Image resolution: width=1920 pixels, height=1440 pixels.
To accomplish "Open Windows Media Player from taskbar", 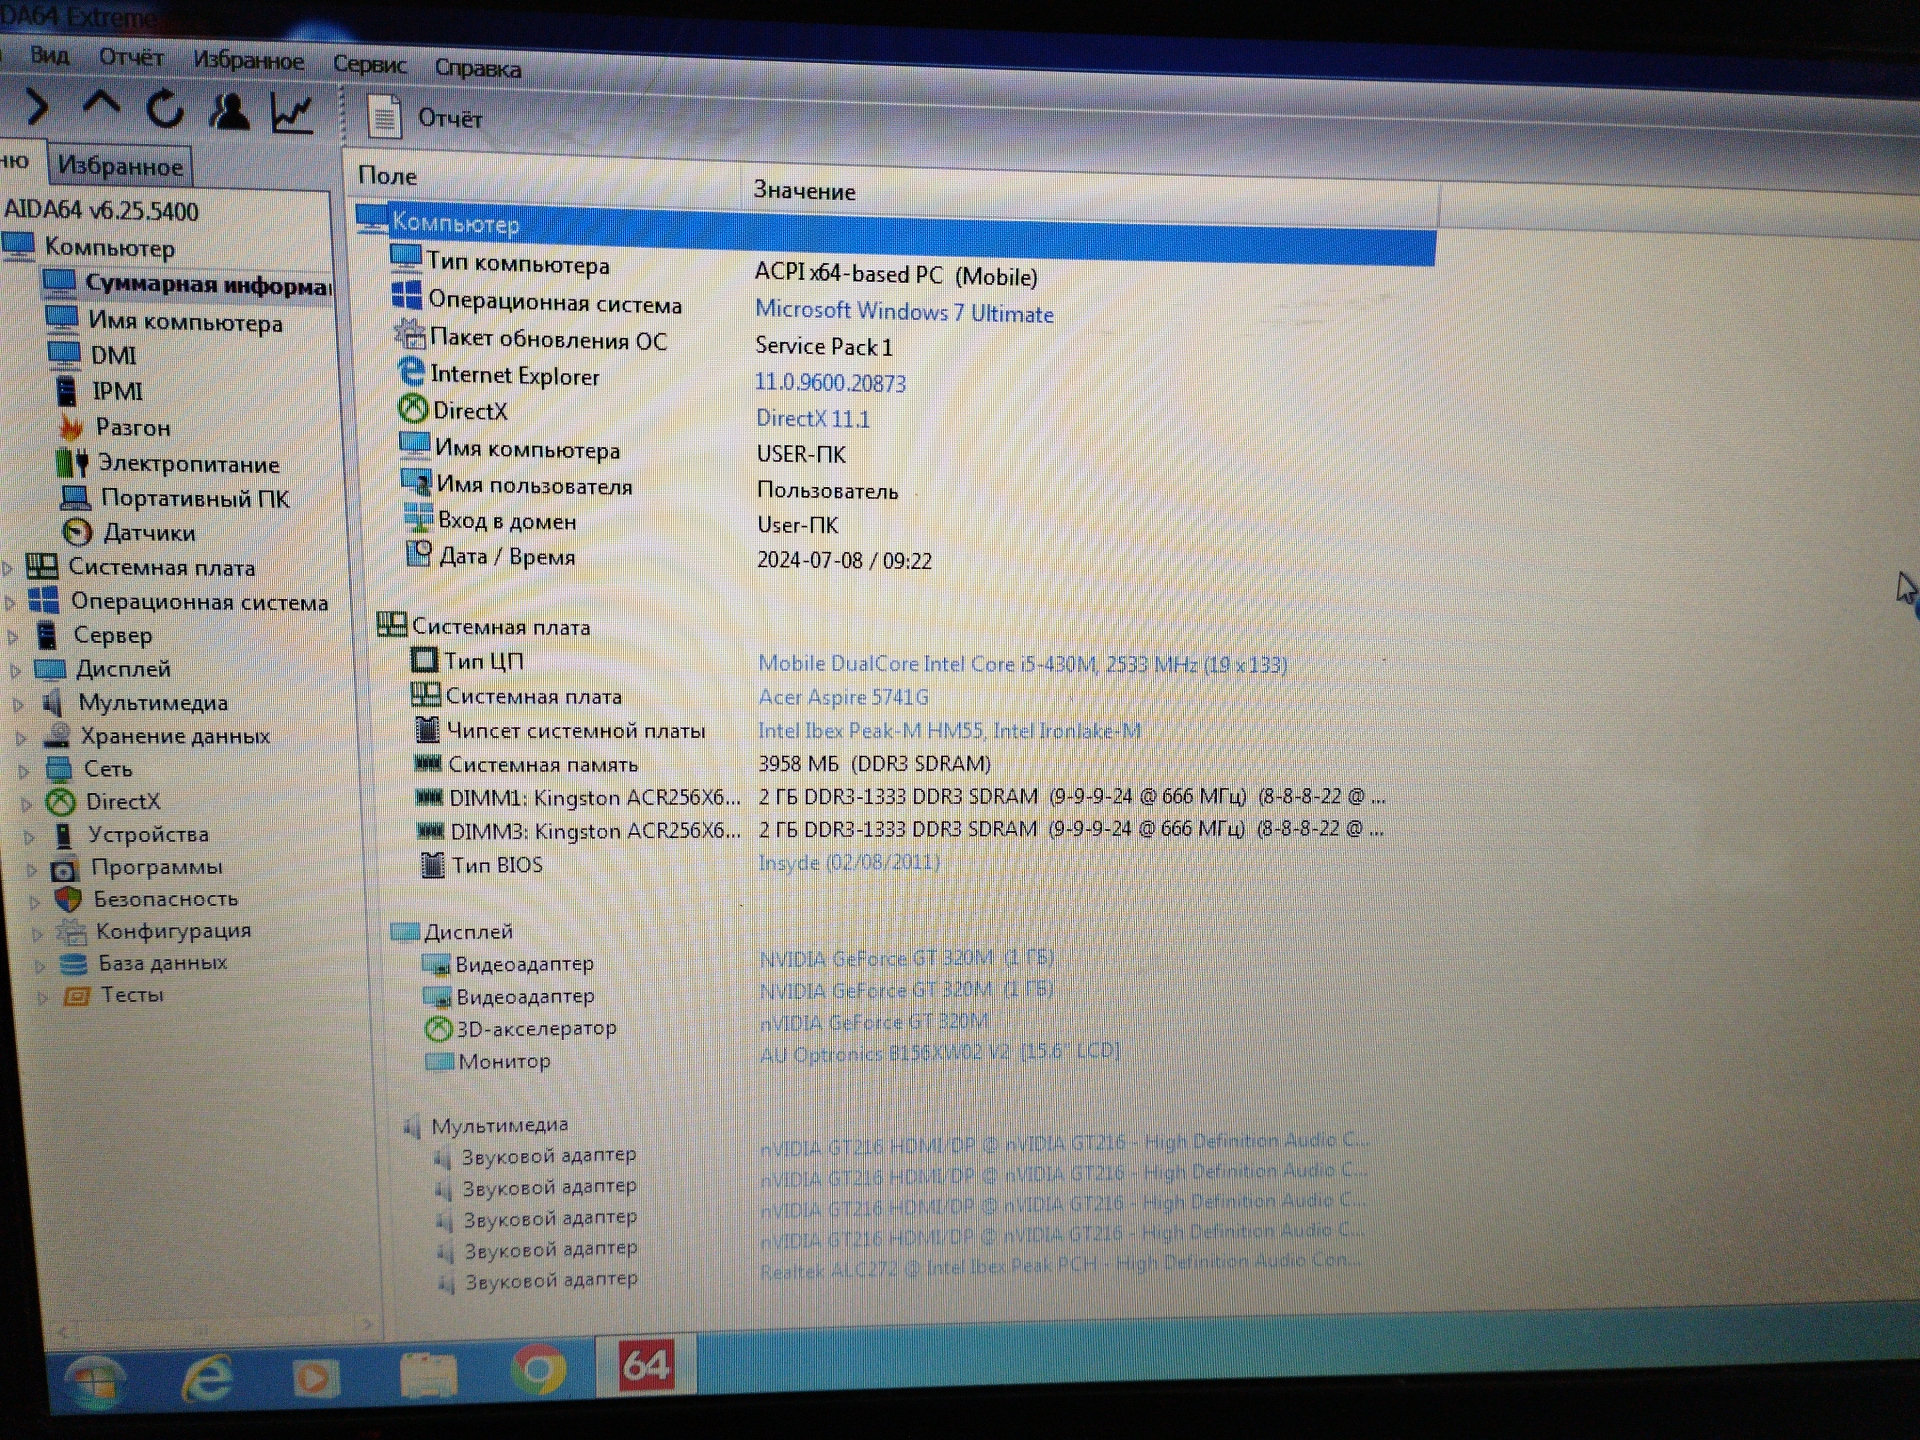I will [316, 1378].
